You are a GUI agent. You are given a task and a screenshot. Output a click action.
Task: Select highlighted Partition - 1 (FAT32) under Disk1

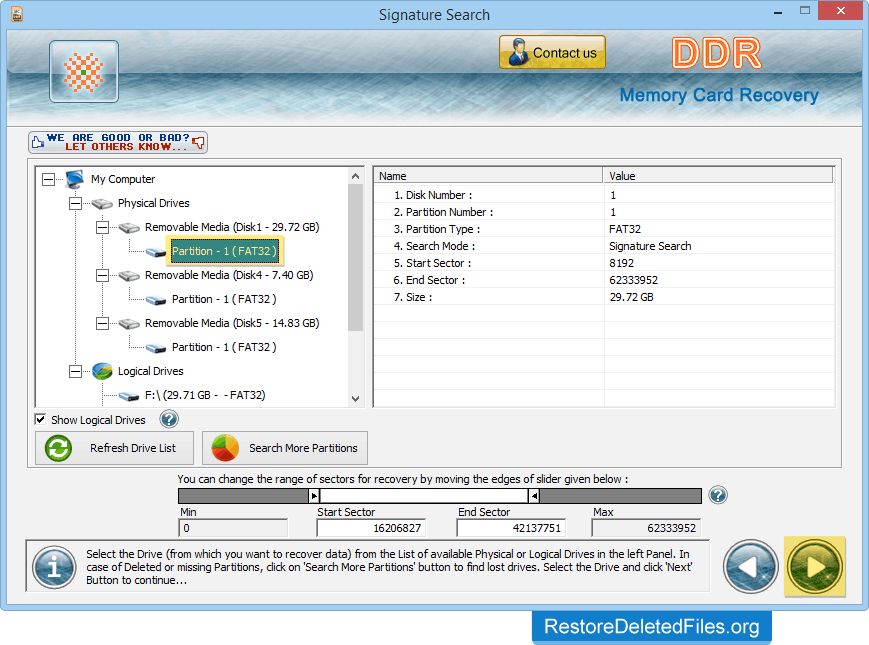tap(224, 251)
